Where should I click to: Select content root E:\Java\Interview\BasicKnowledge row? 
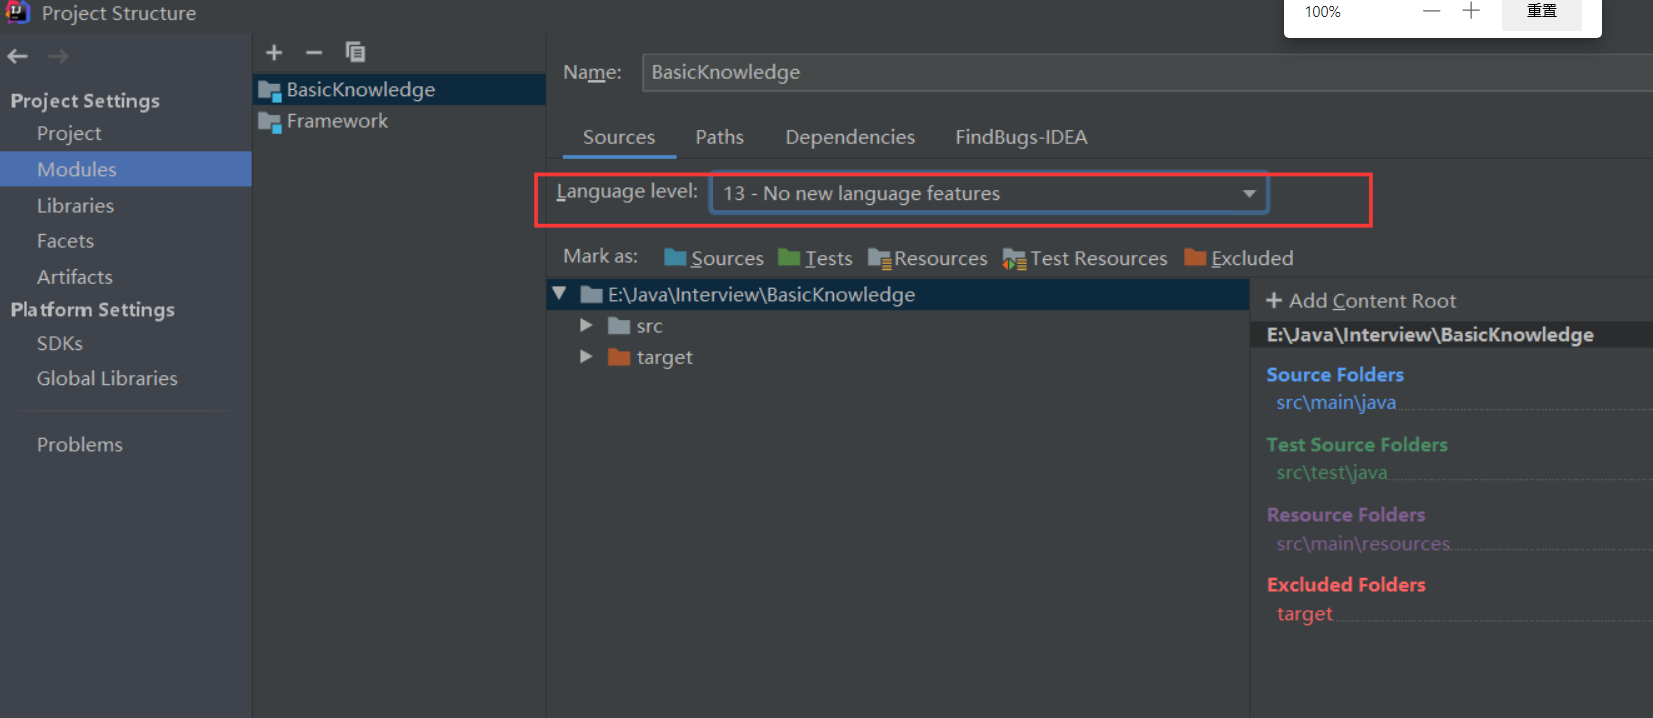tap(898, 294)
